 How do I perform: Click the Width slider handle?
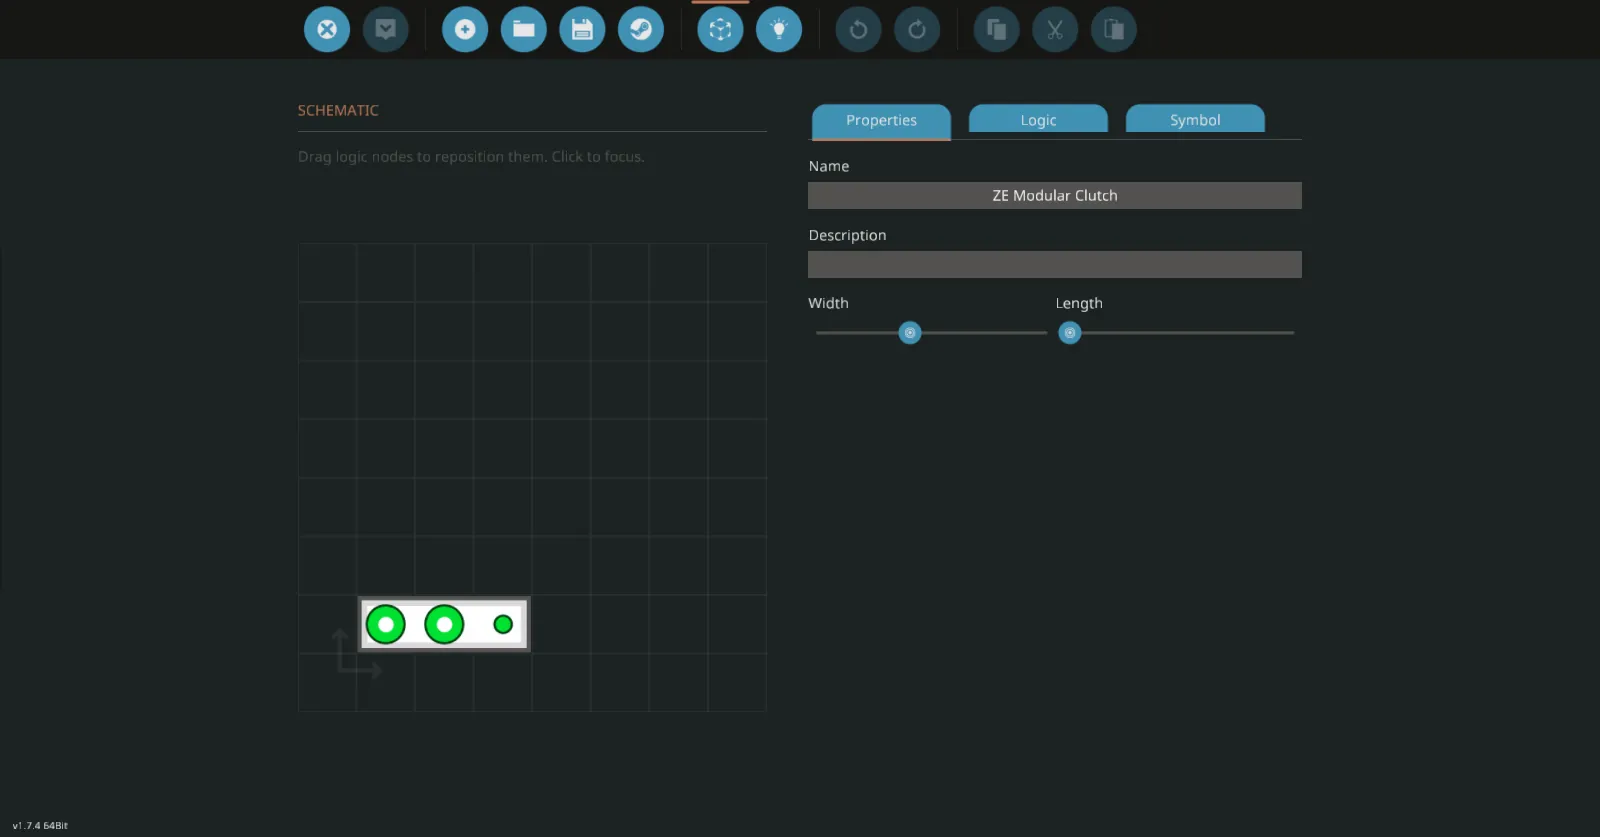click(x=910, y=333)
